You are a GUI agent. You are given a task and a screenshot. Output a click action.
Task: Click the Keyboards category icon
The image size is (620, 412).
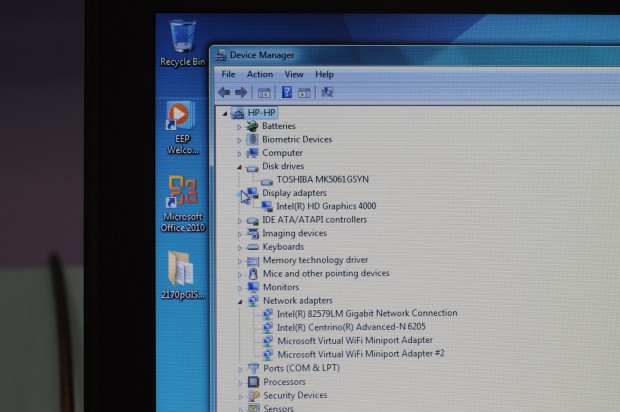click(253, 247)
